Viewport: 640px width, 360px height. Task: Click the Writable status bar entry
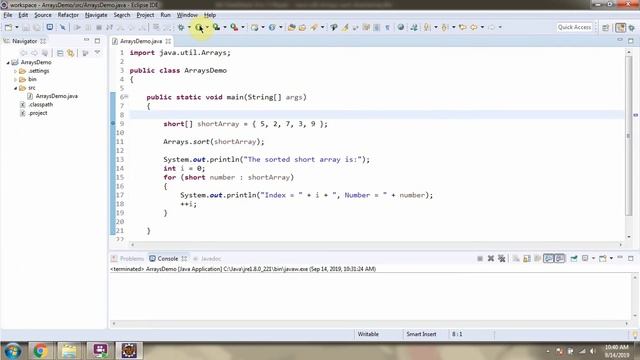[368, 334]
